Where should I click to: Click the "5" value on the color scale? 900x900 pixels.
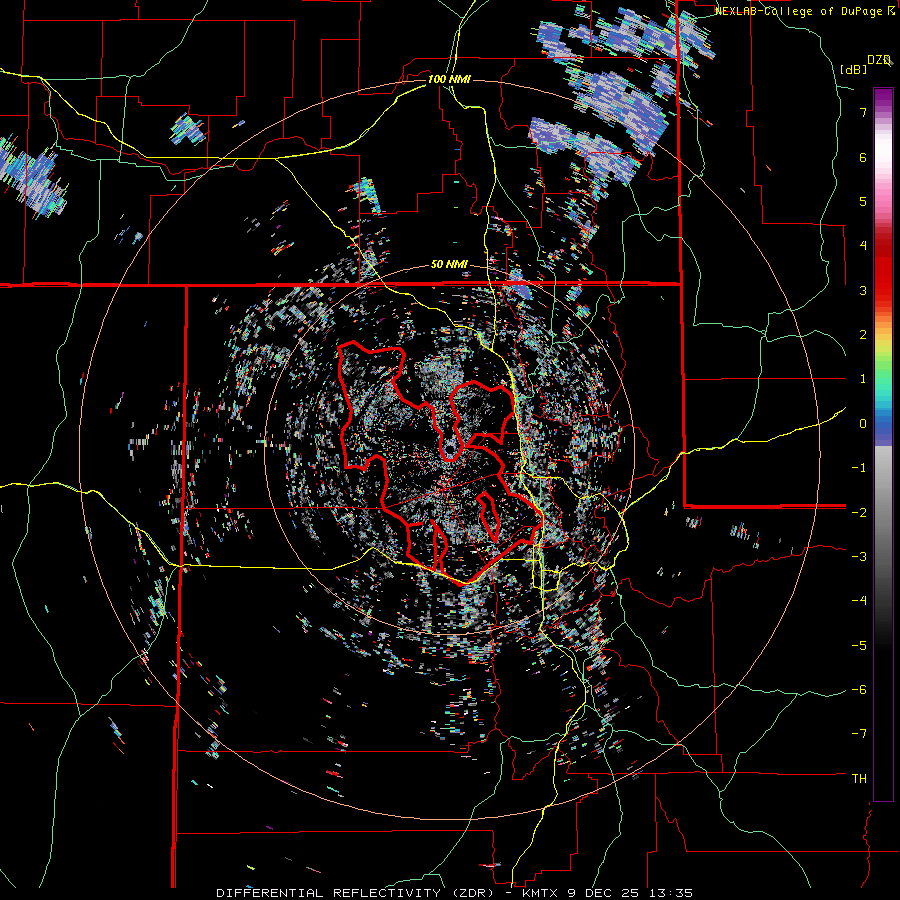(x=863, y=201)
